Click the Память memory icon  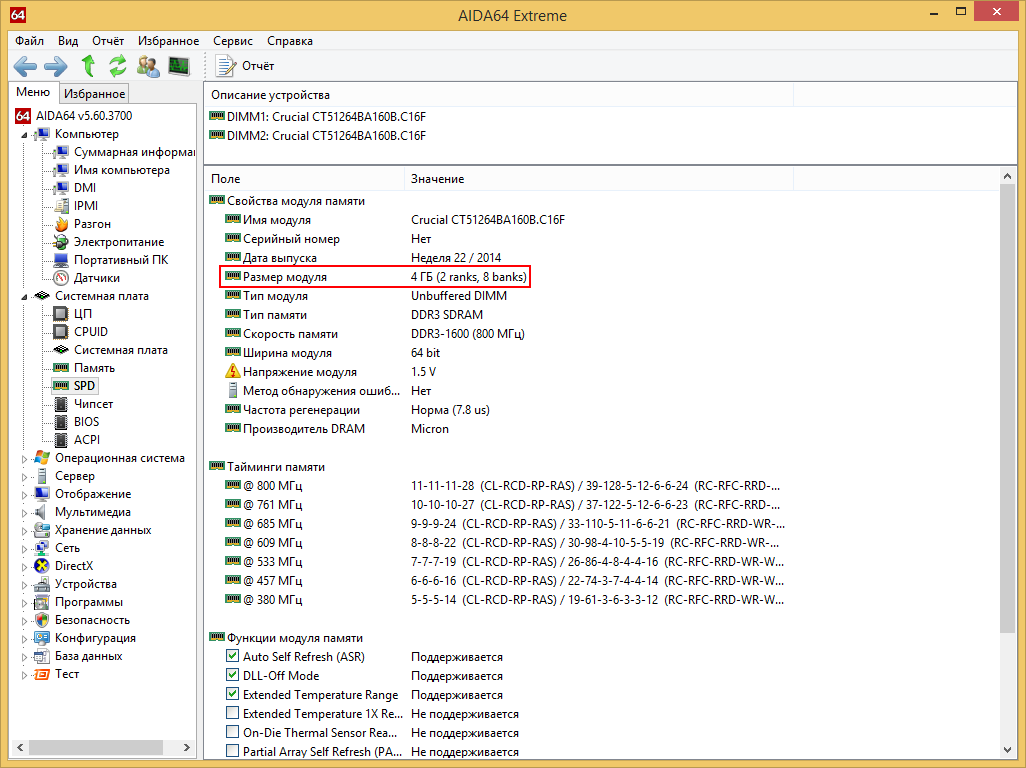tap(61, 368)
